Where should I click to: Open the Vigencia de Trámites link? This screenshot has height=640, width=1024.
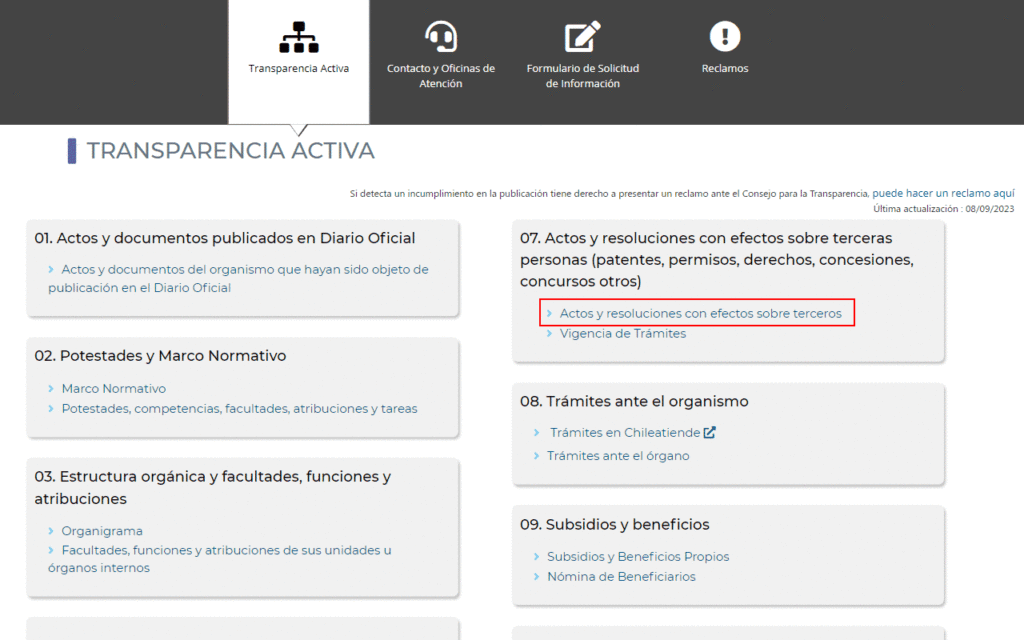click(x=622, y=334)
